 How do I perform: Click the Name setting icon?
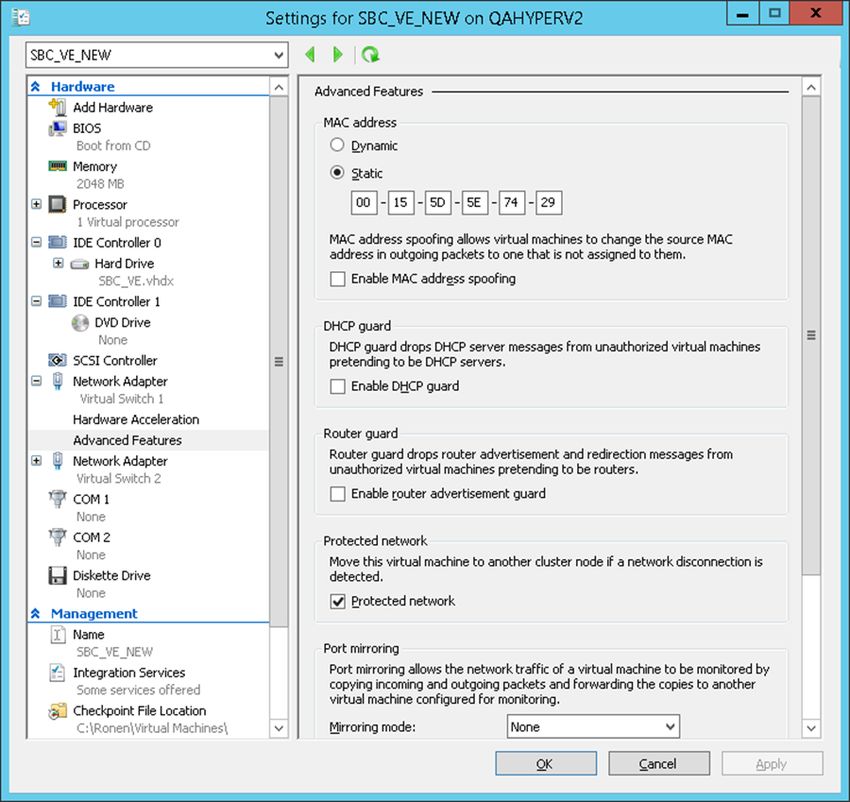[57, 634]
